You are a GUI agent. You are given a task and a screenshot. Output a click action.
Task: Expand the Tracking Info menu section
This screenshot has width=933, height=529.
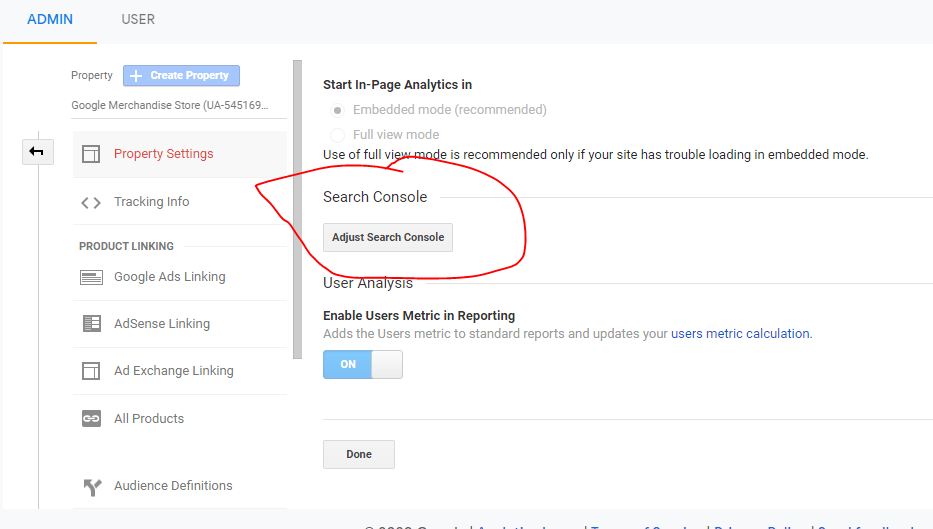click(x=151, y=202)
